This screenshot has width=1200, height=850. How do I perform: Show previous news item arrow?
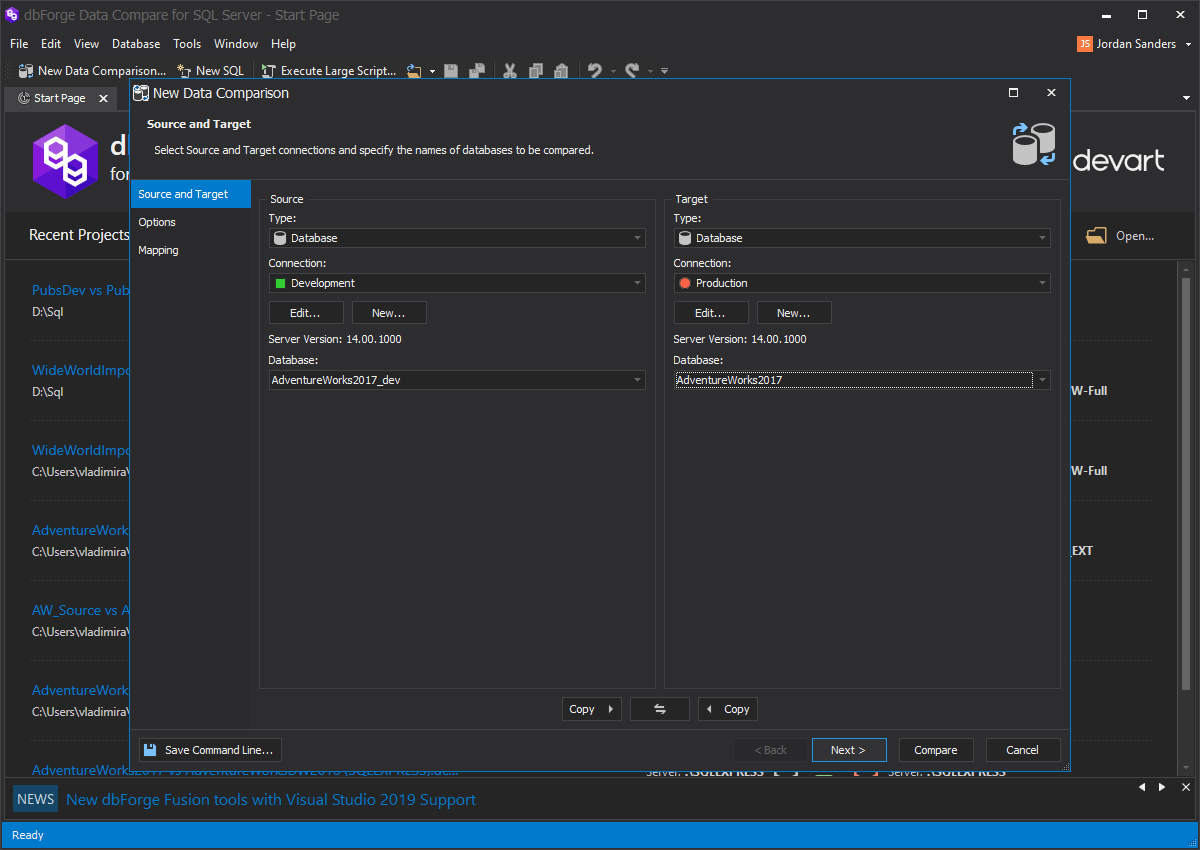point(1143,788)
